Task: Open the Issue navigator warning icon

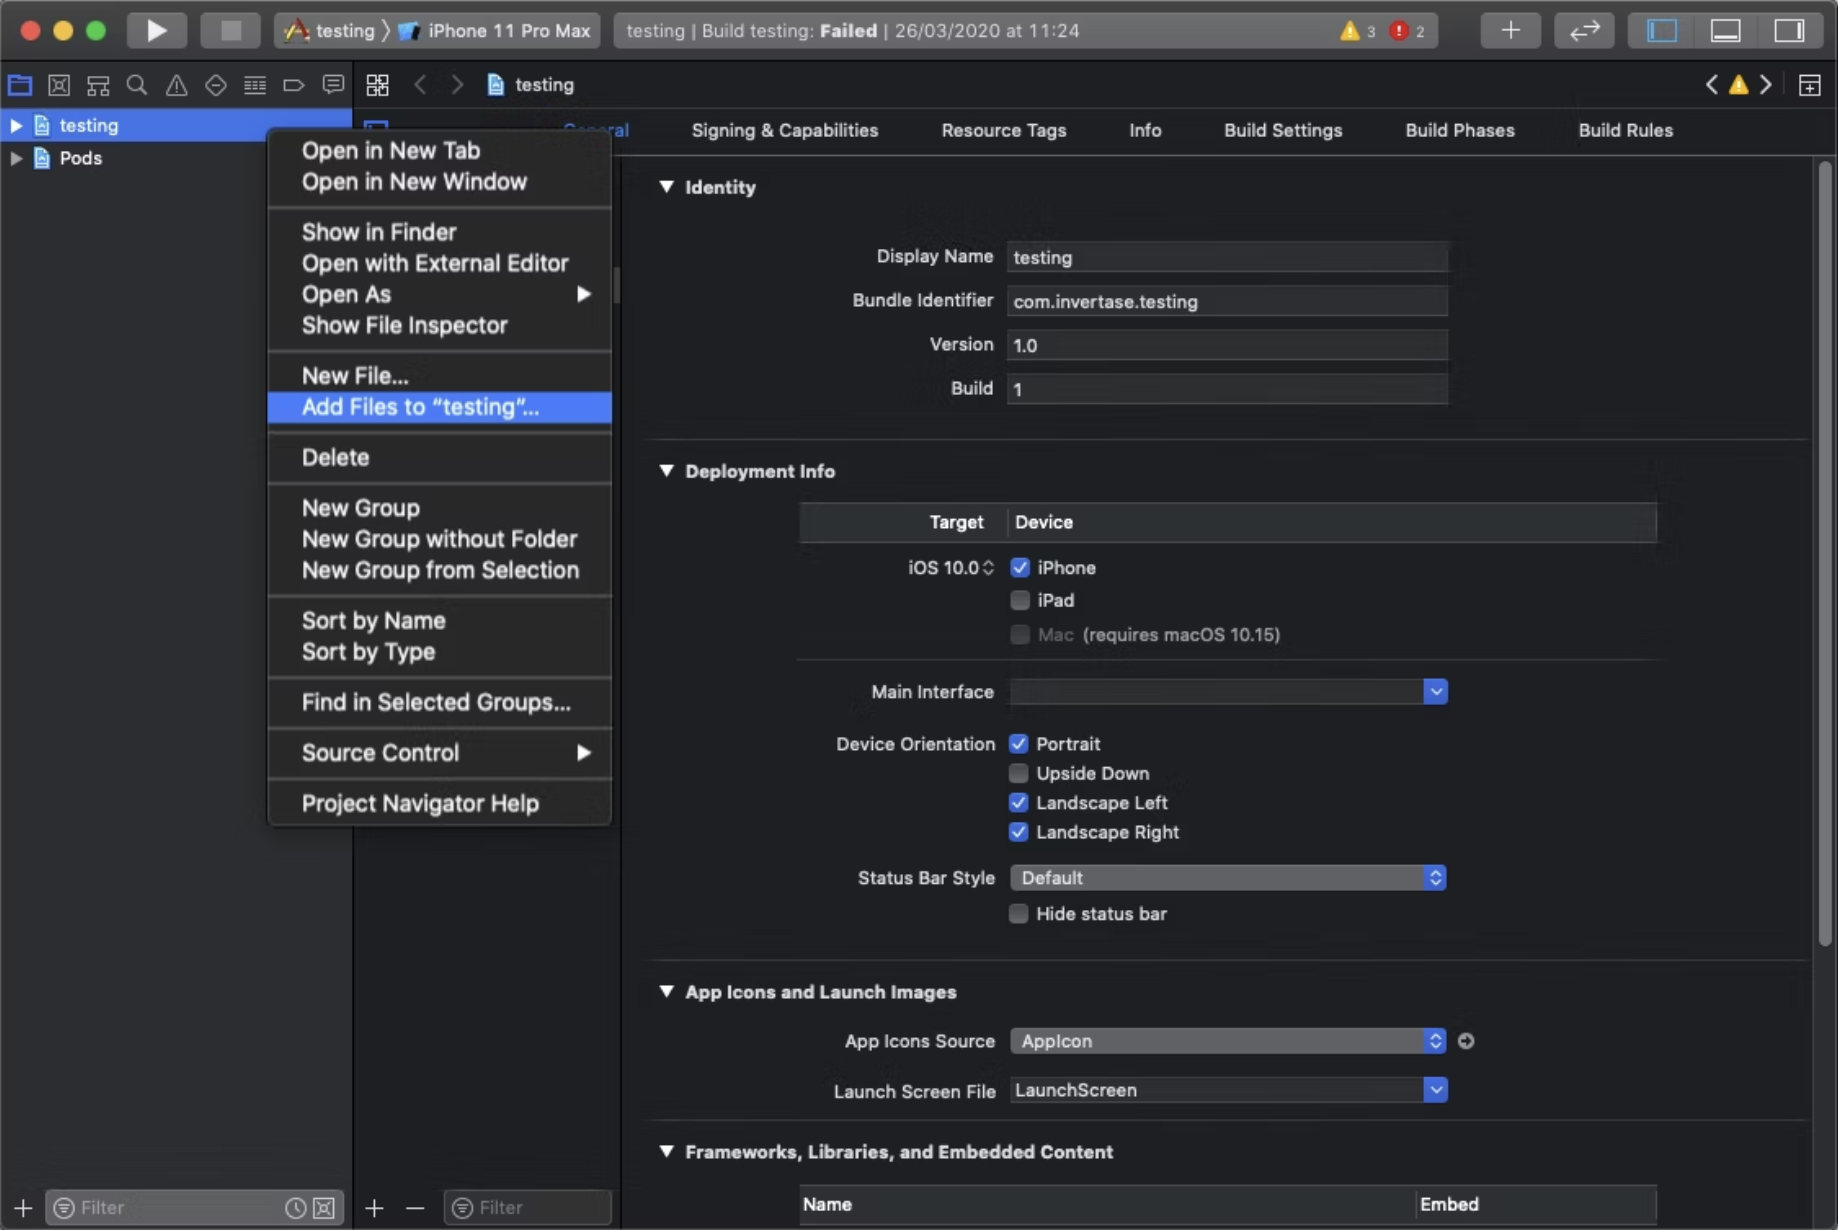Action: (x=176, y=85)
